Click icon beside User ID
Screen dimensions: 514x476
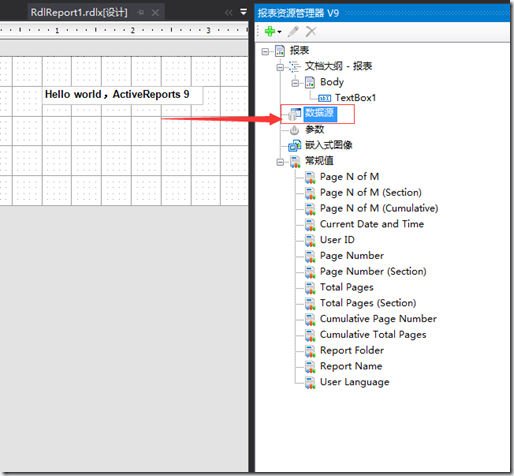tap(310, 240)
